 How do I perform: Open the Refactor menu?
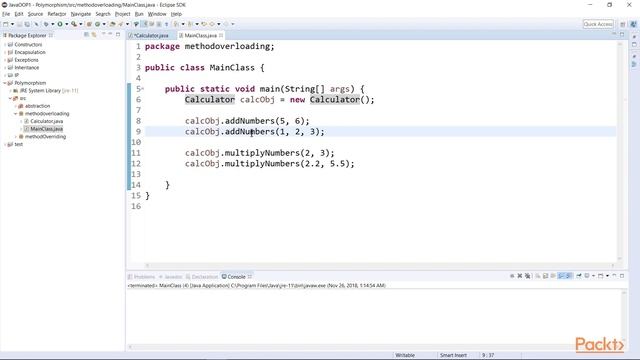[57, 14]
